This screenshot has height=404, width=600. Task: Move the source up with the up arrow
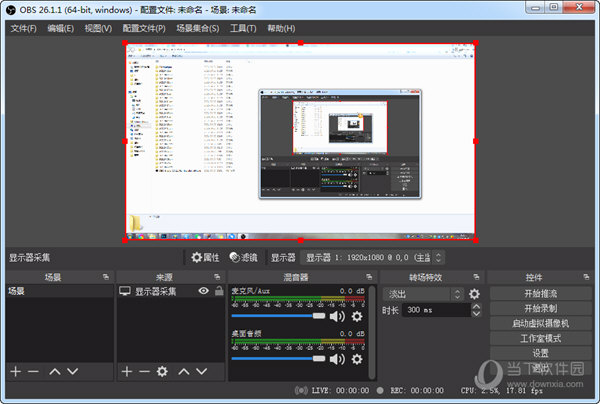coord(184,371)
